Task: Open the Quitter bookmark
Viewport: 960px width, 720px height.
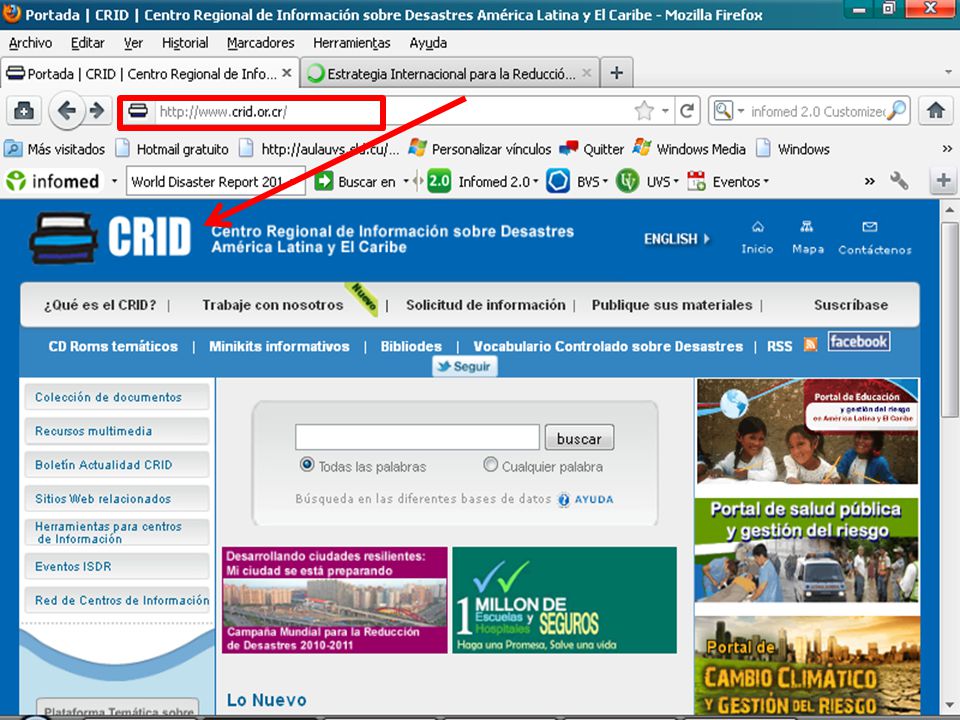Action: (591, 149)
